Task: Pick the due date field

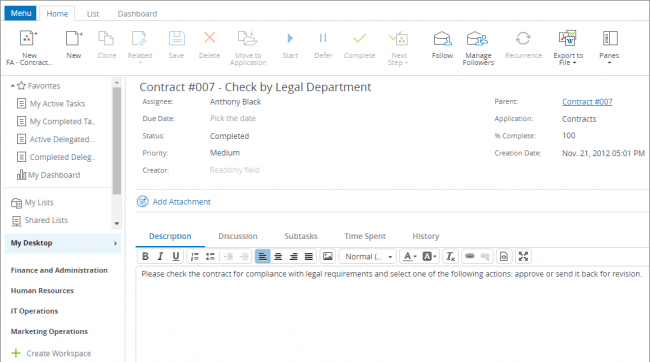Action: (233, 118)
